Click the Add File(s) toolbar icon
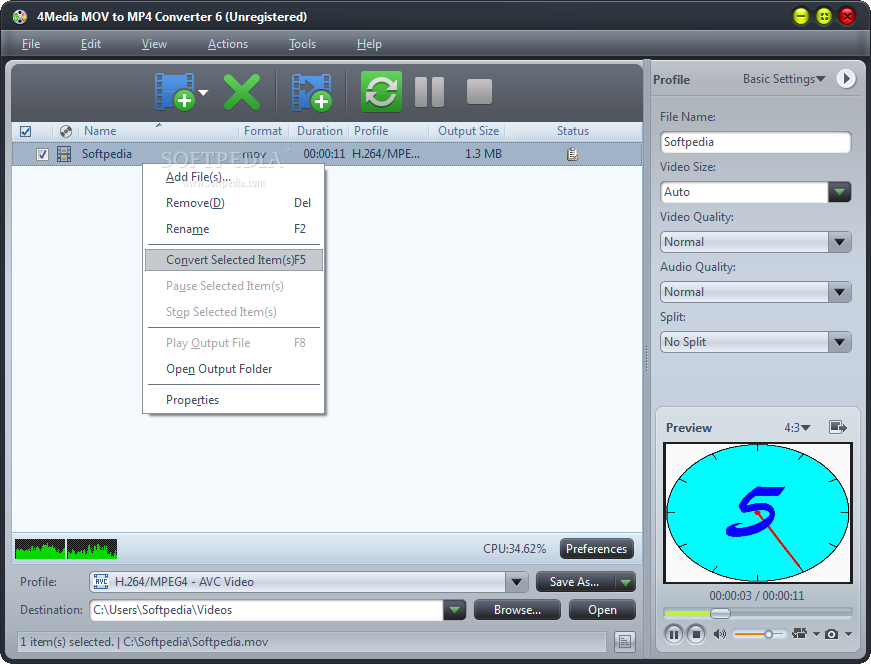Viewport: 871px width, 664px height. pyautogui.click(x=174, y=92)
